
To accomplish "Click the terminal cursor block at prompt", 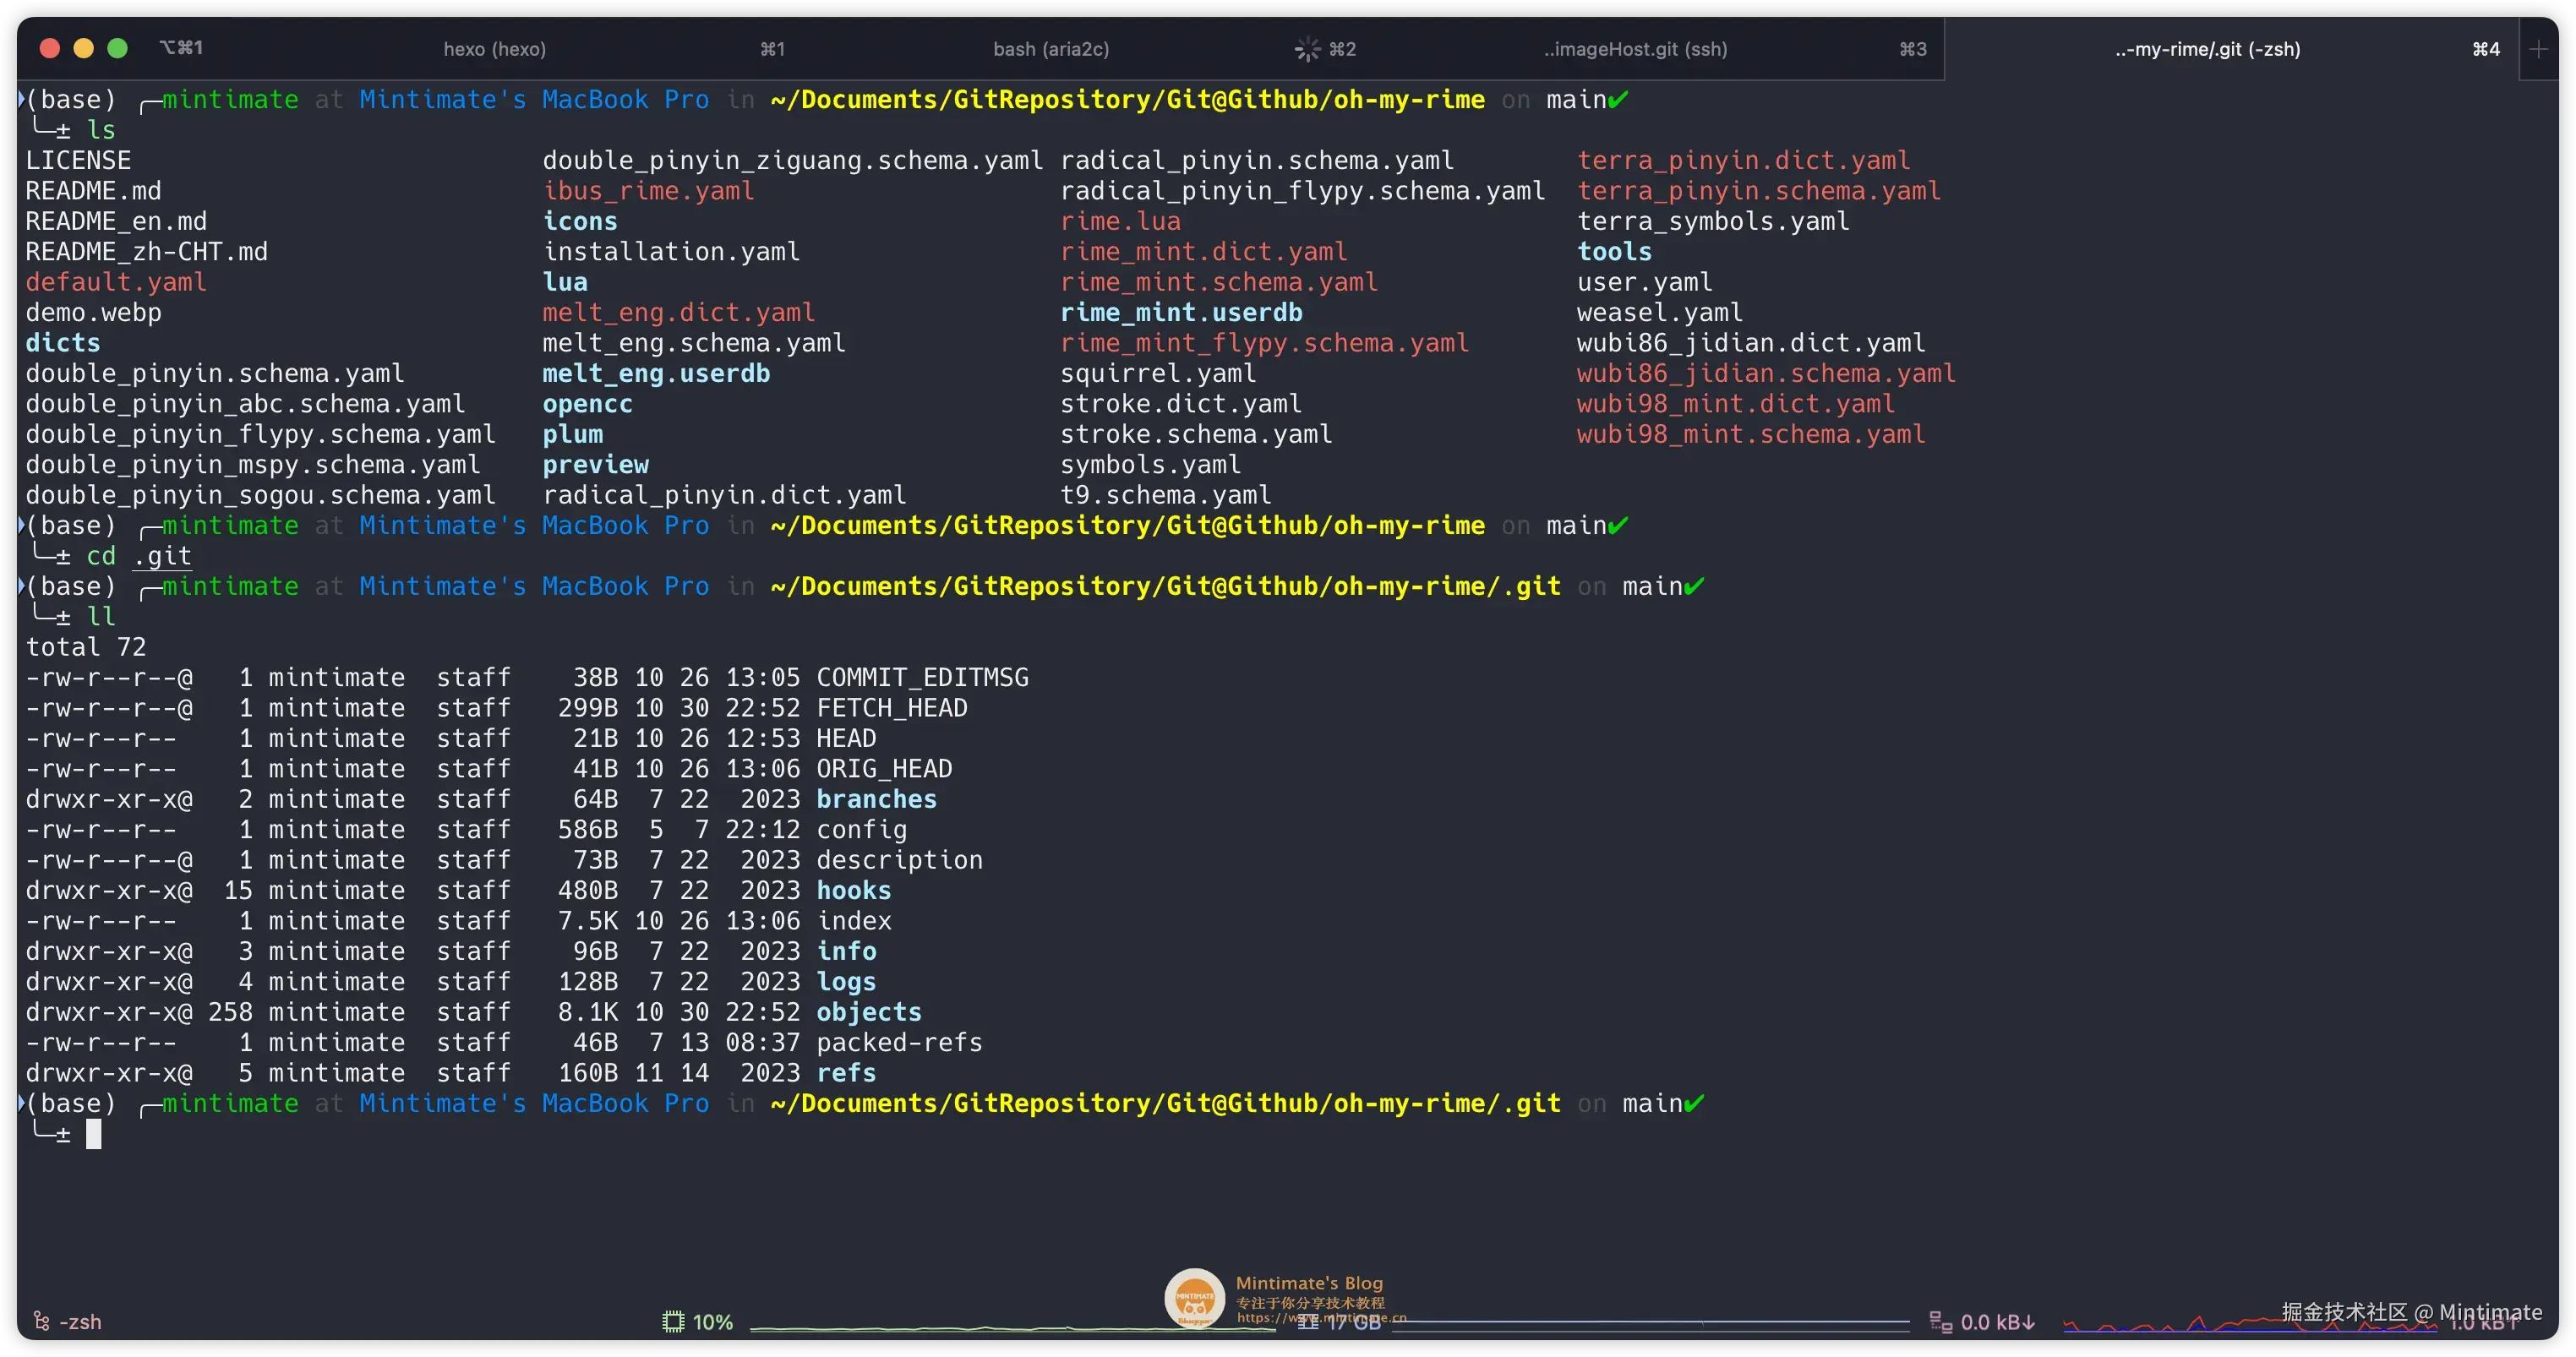I will click(94, 1134).
